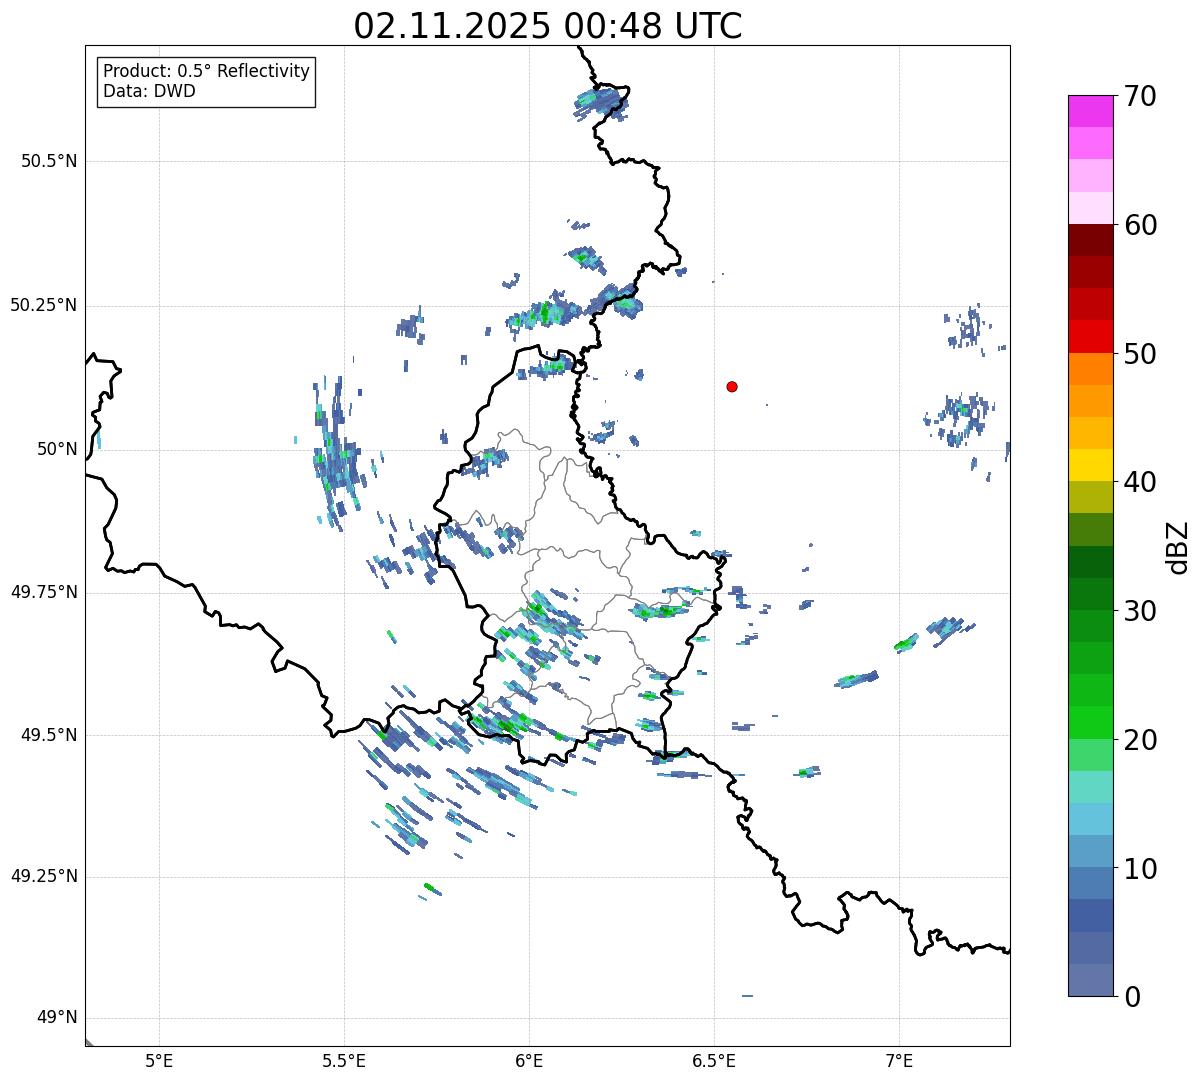Image resolution: width=1202 pixels, height=1081 pixels.
Task: Click the 6°E longitude label
Action: 529,1060
